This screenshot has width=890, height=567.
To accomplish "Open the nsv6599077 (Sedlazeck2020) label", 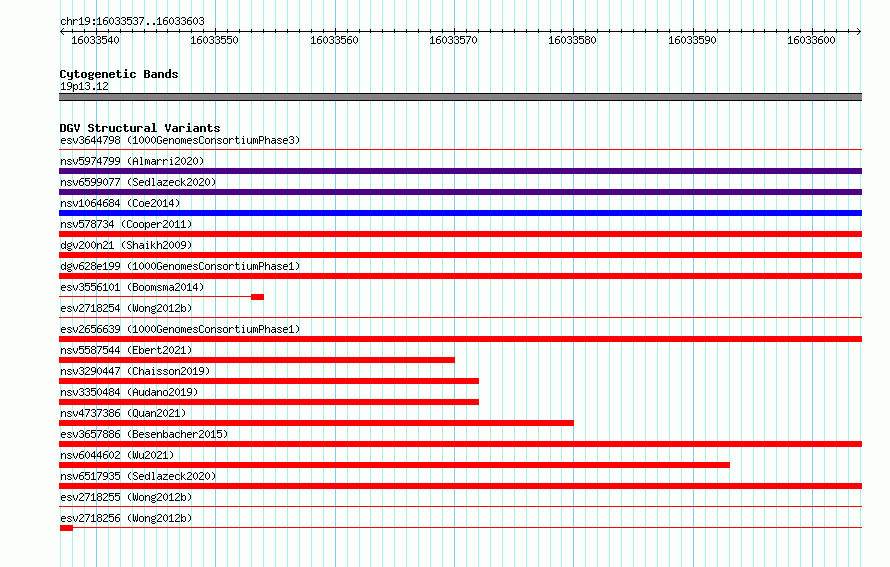I will (138, 182).
